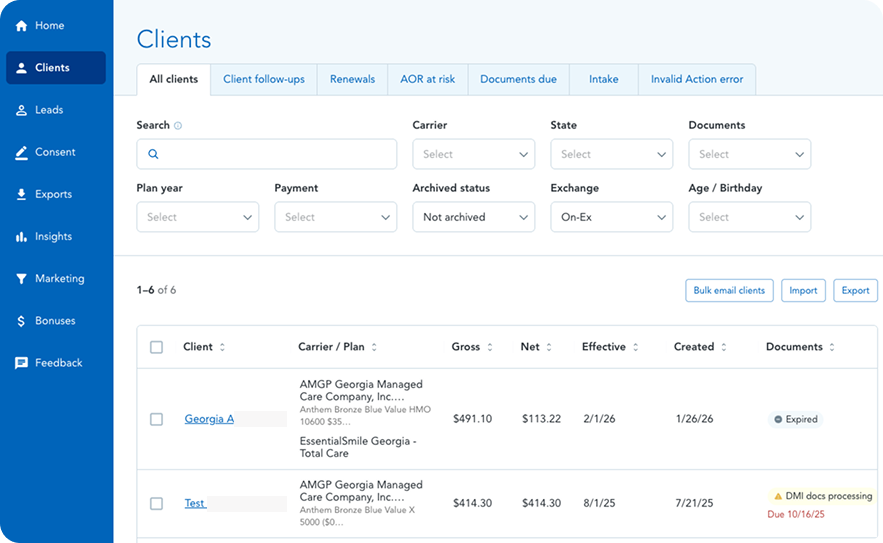Screen dimensions: 883x543
Task: Switch to the All clients tab
Action: point(173,79)
